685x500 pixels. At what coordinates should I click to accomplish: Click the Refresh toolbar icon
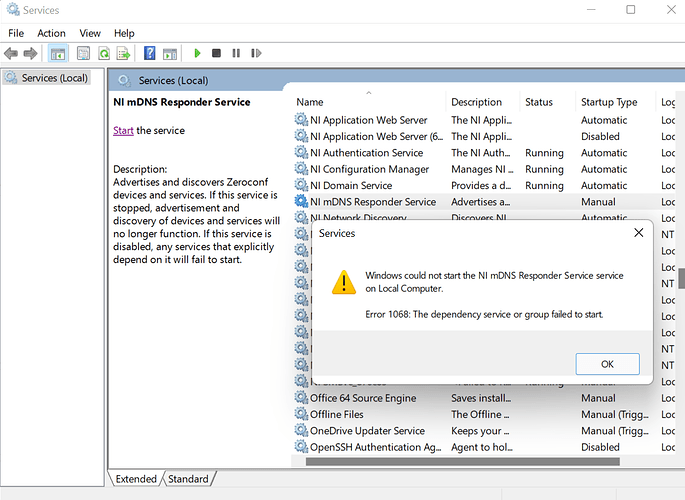[104, 53]
